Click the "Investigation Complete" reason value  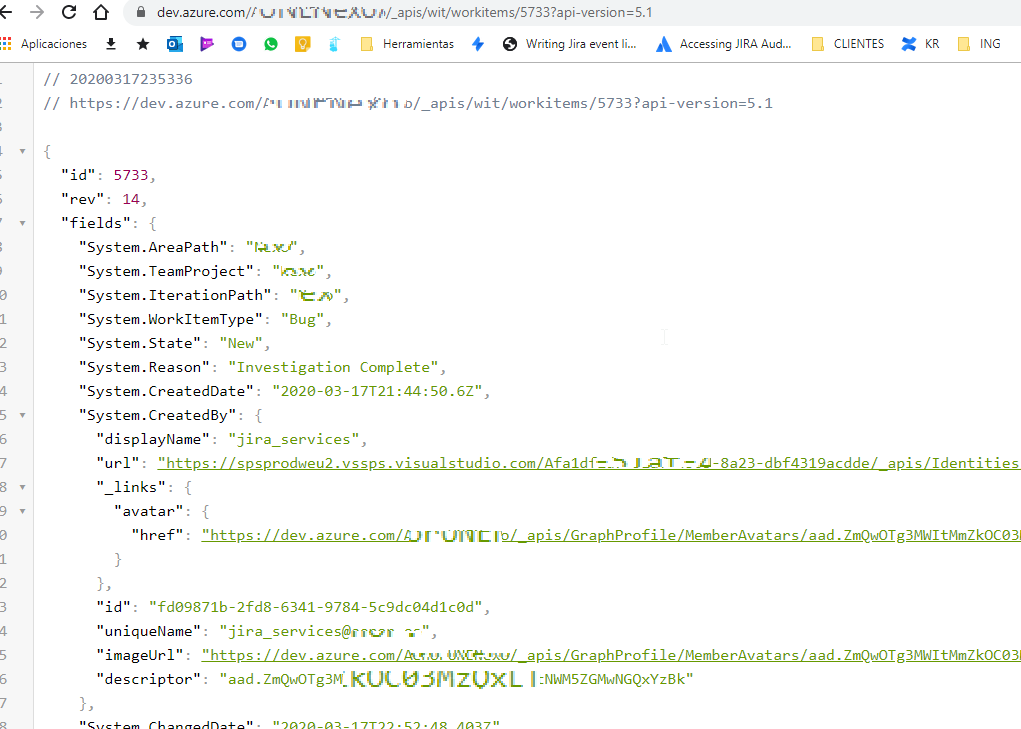pos(333,367)
